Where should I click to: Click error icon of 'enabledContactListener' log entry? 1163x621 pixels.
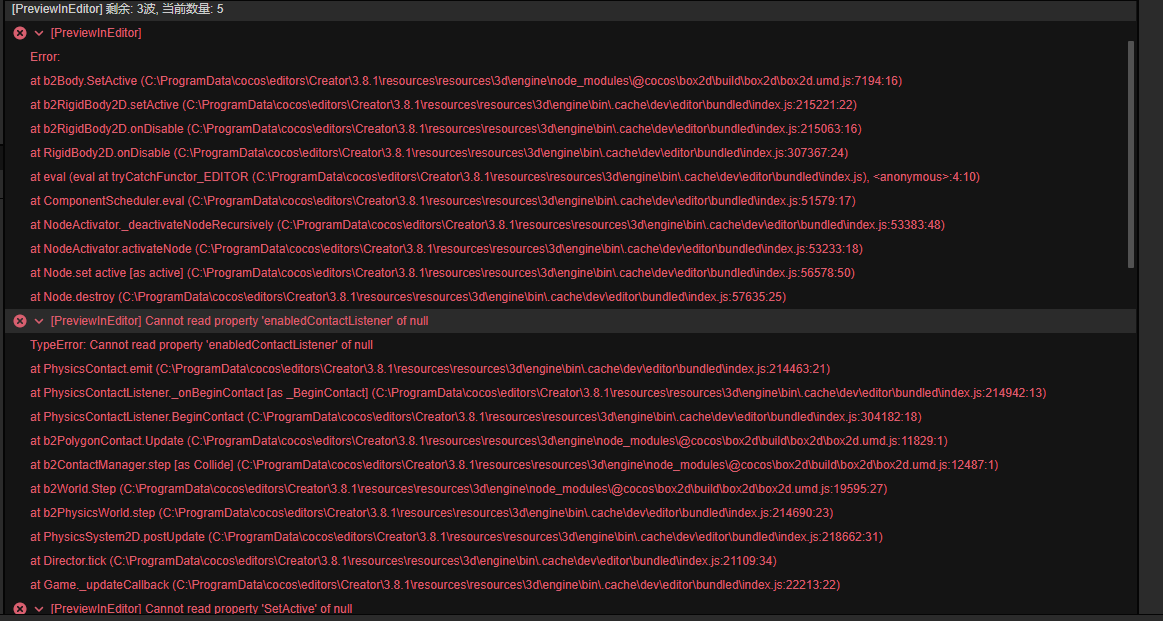20,321
